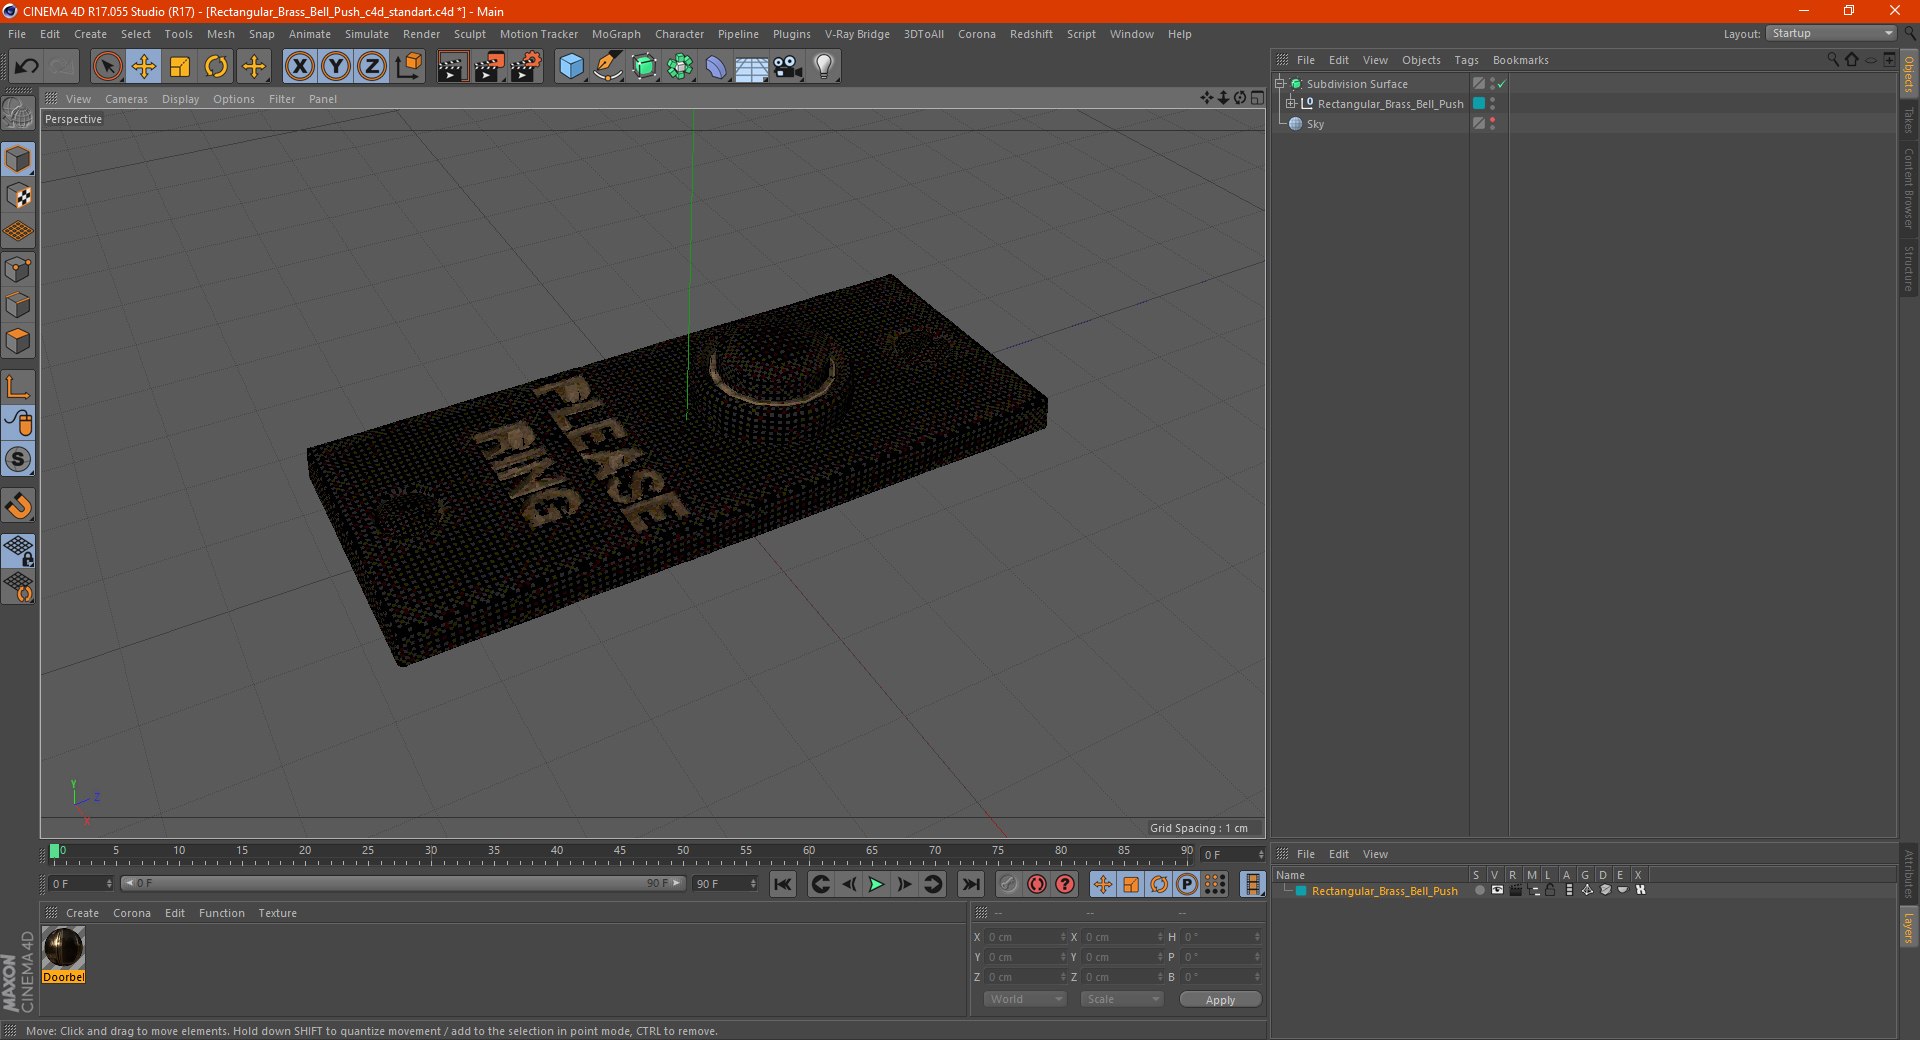Click the Axis L-shaped icon in sidebar
This screenshot has width=1920, height=1040.
pyautogui.click(x=19, y=387)
